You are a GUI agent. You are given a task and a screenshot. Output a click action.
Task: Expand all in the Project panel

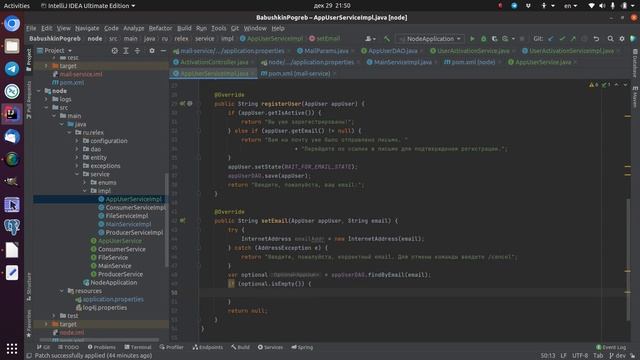[126, 51]
